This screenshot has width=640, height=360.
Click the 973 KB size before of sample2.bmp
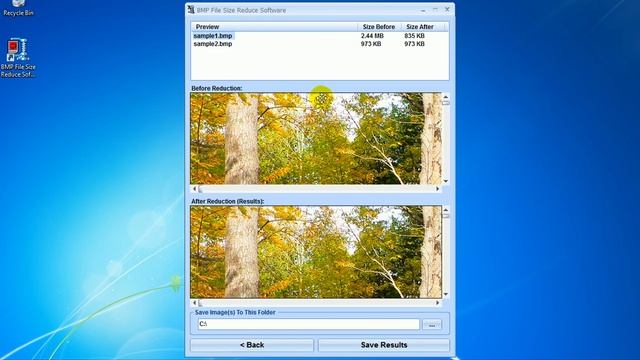(x=371, y=44)
